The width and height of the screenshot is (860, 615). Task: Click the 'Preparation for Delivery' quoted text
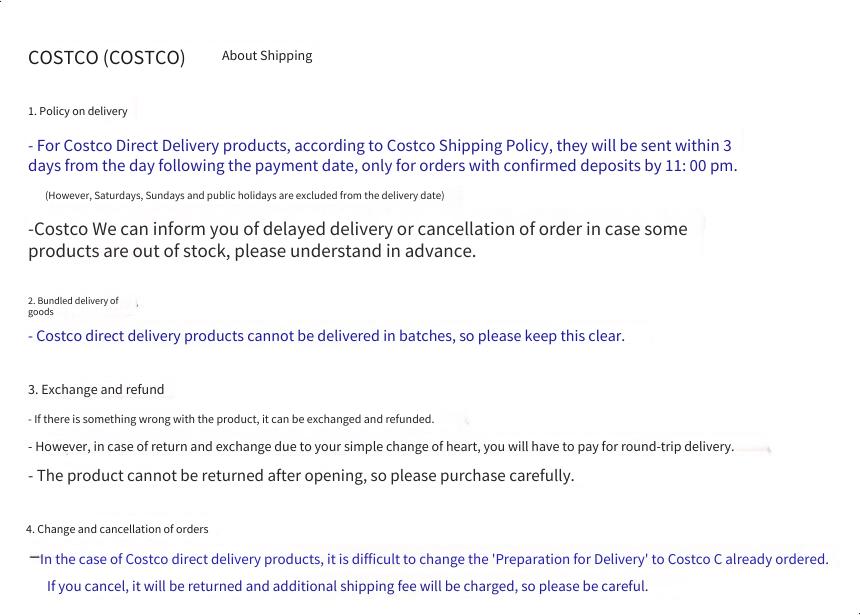pyautogui.click(x=570, y=559)
